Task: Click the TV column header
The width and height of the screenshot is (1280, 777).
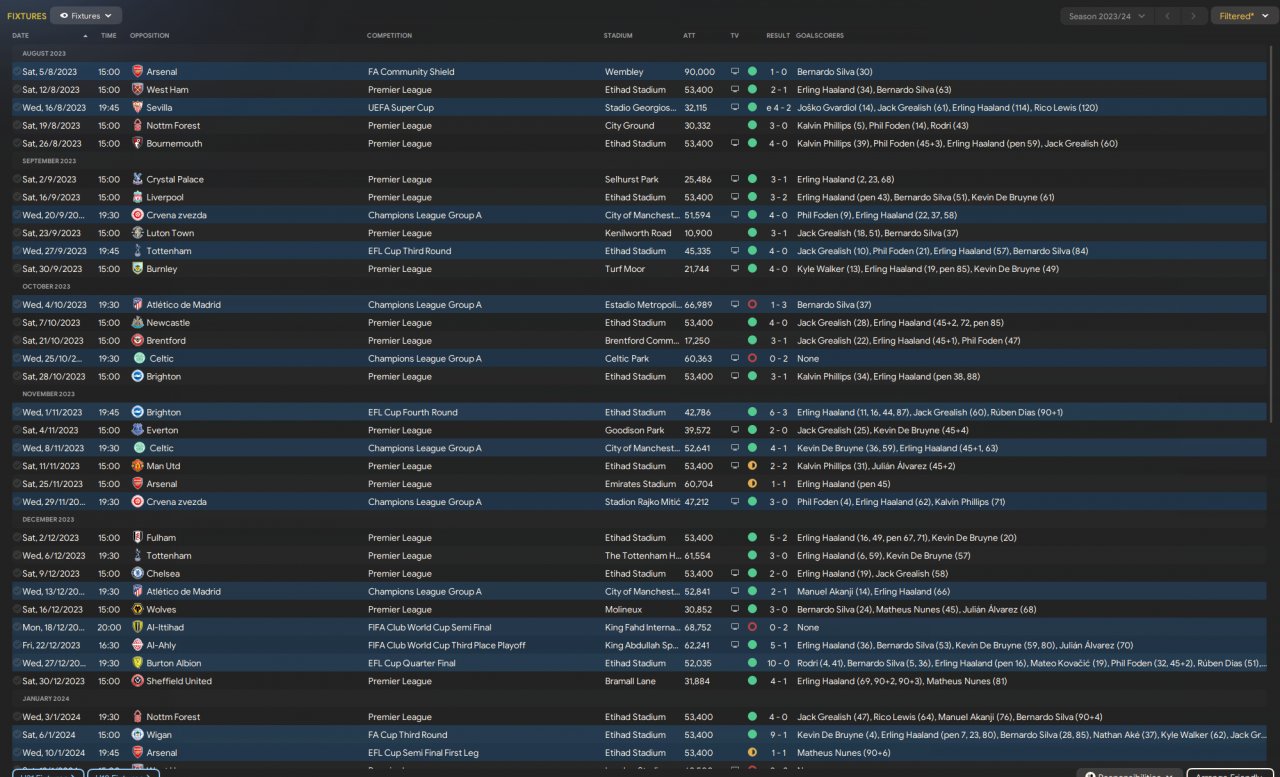Action: pos(735,36)
